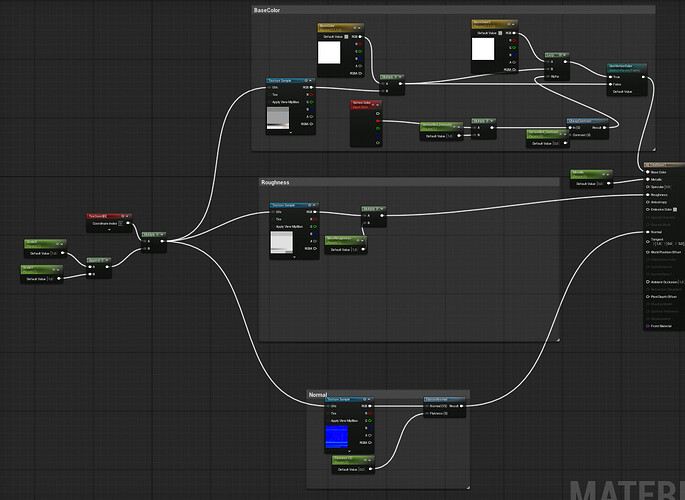Select the BaseColor comment box title

pos(268,10)
